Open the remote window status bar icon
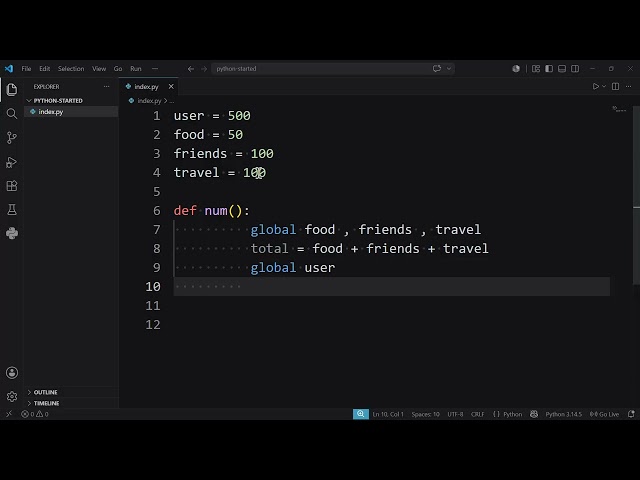The image size is (640, 480). (x=9, y=414)
